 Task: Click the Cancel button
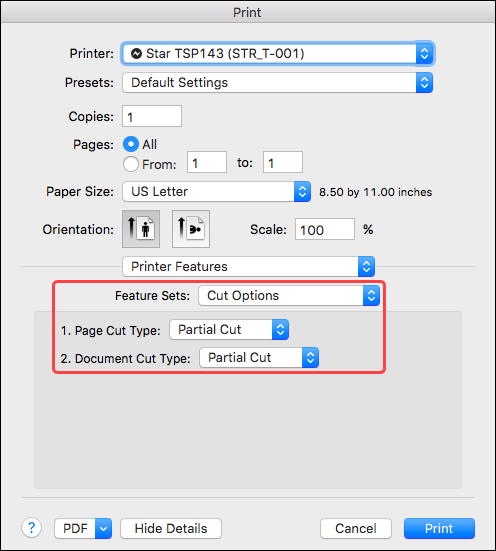[x=356, y=528]
